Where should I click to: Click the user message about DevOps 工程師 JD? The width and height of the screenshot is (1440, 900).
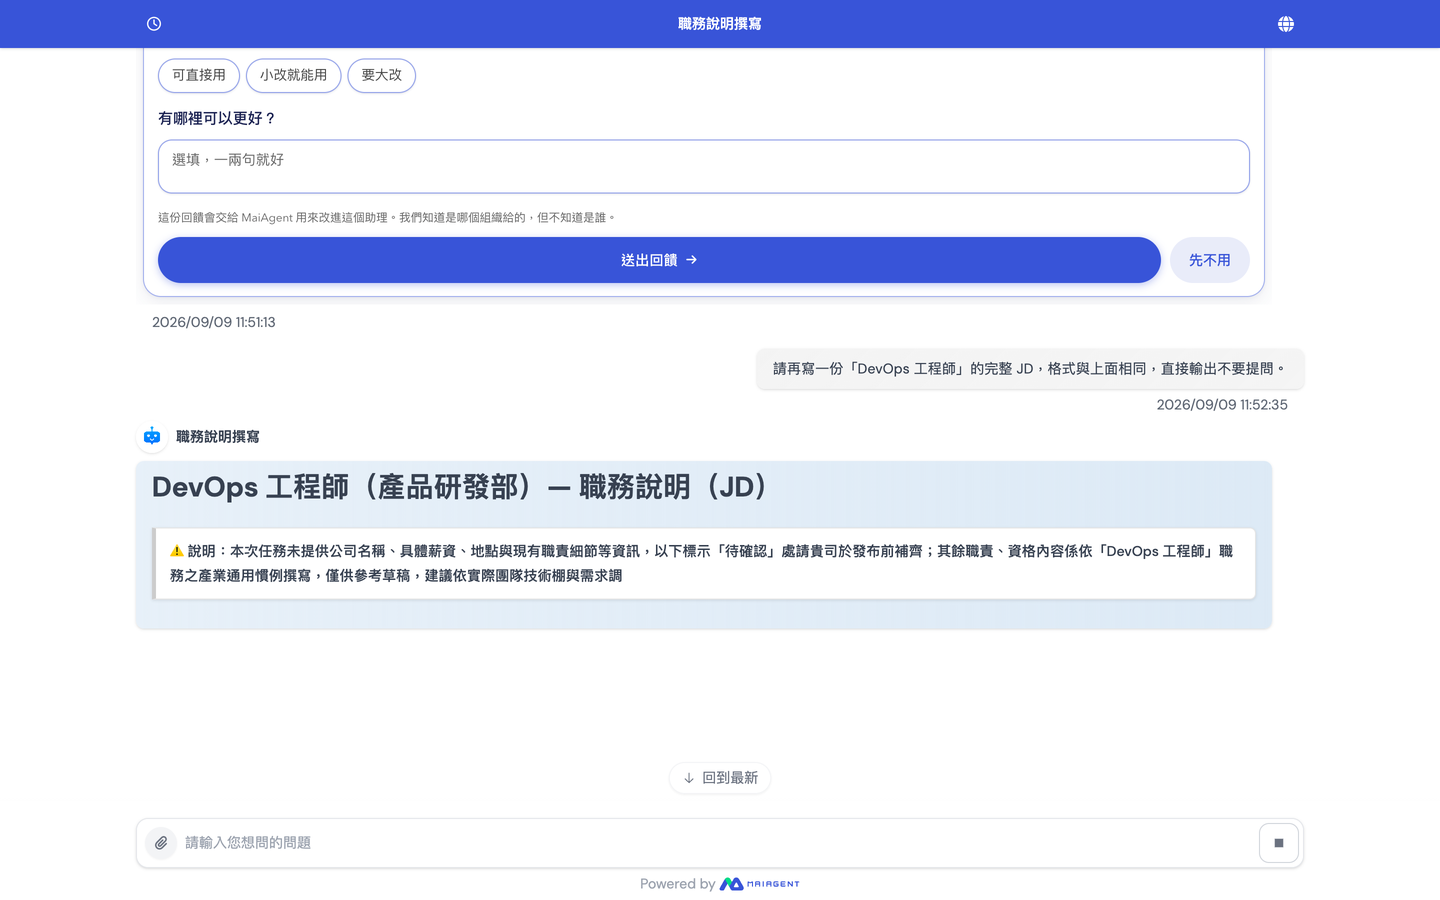coord(1030,369)
